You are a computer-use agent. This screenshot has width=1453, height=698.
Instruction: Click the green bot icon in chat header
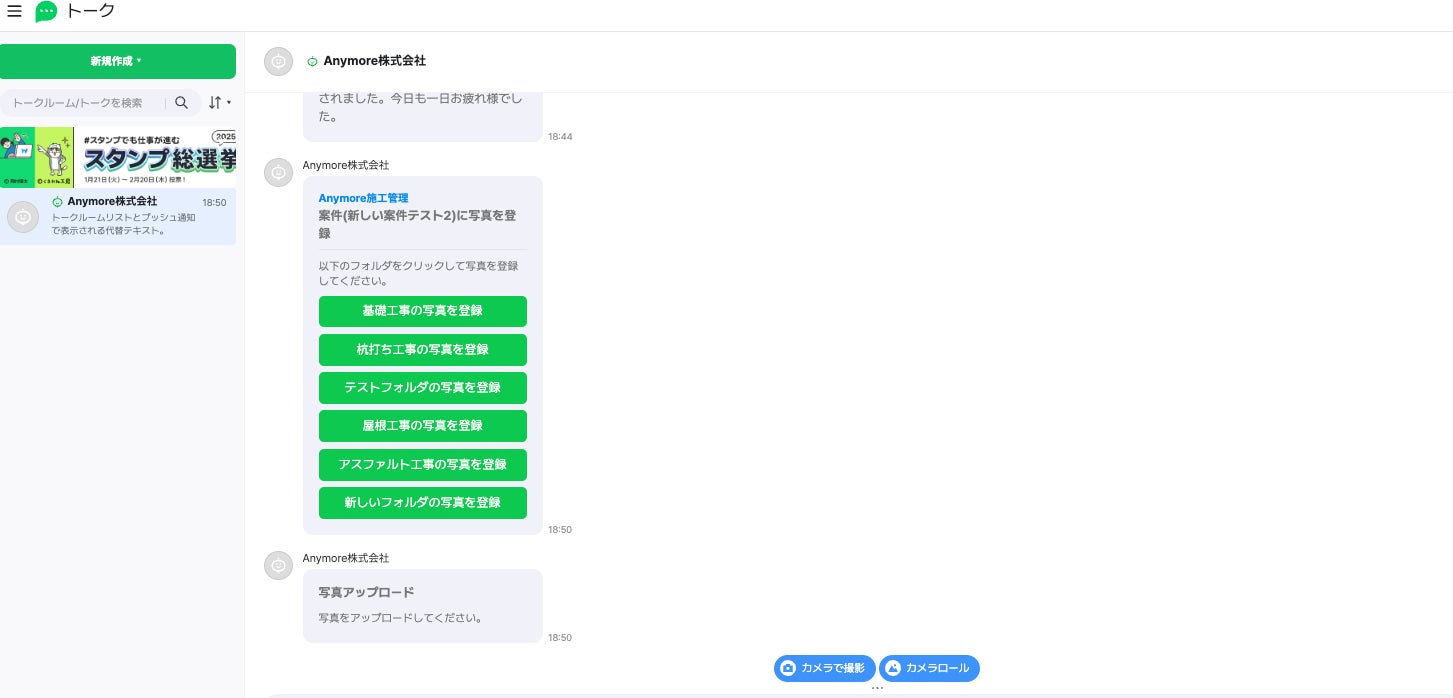[312, 61]
